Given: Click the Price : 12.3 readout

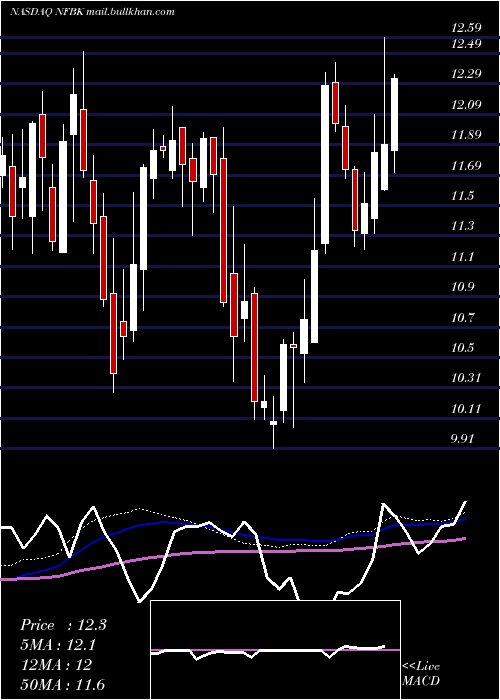Looking at the screenshot, I should coord(63,625).
